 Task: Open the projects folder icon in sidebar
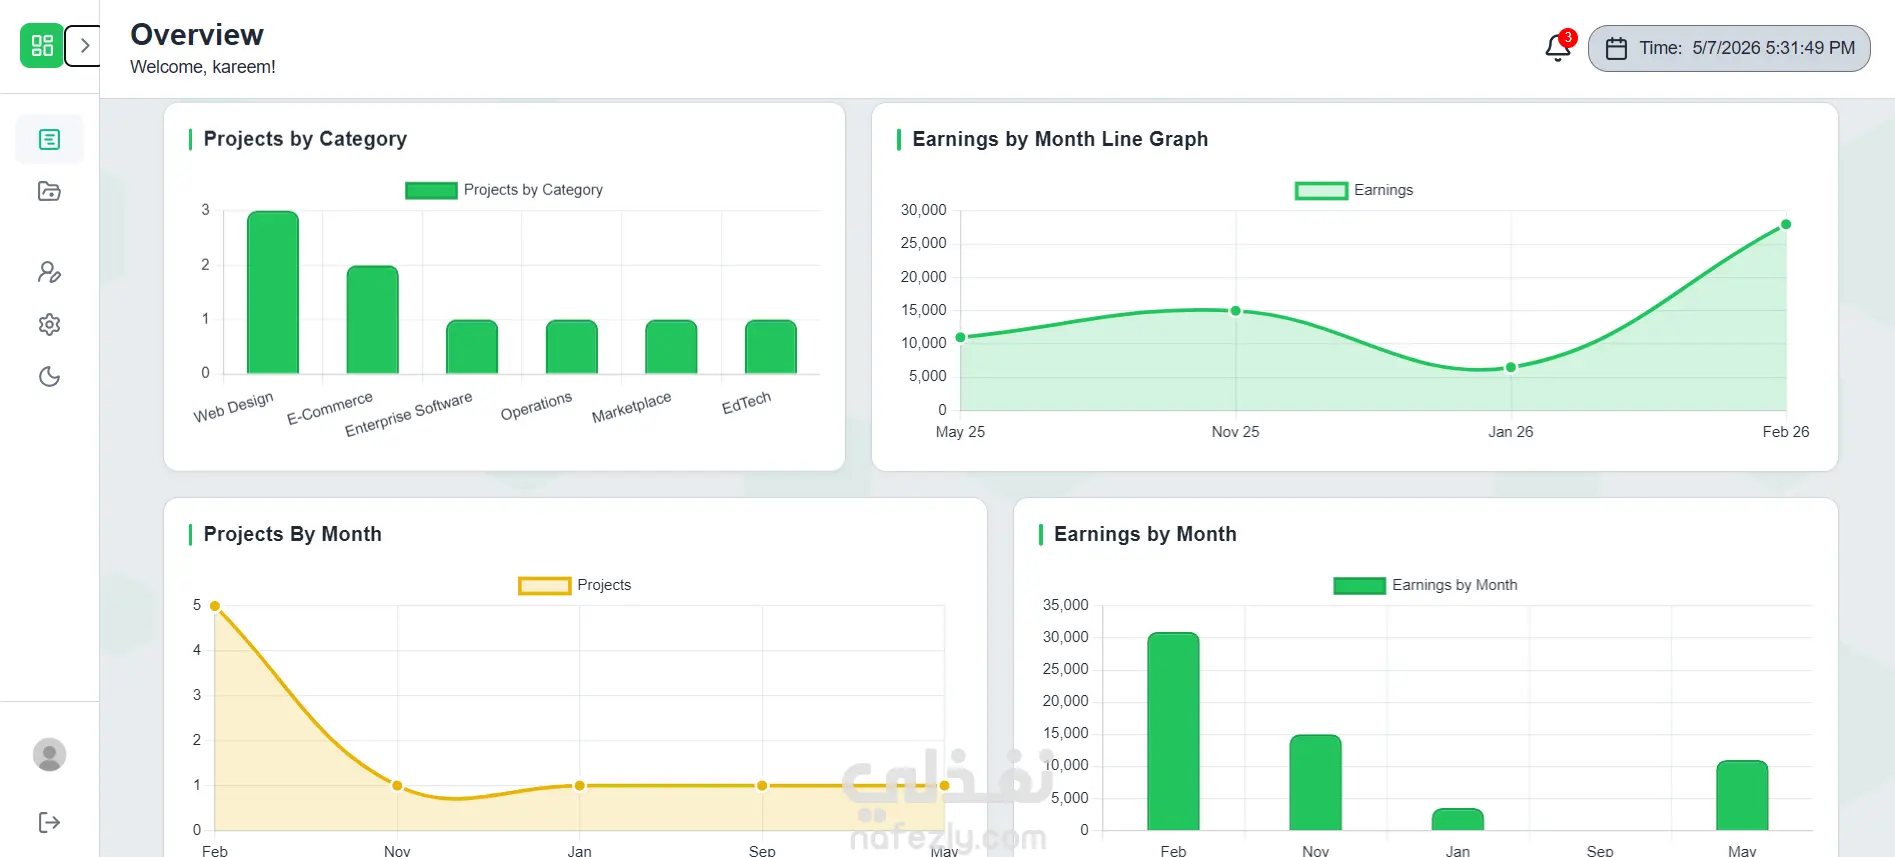[49, 191]
